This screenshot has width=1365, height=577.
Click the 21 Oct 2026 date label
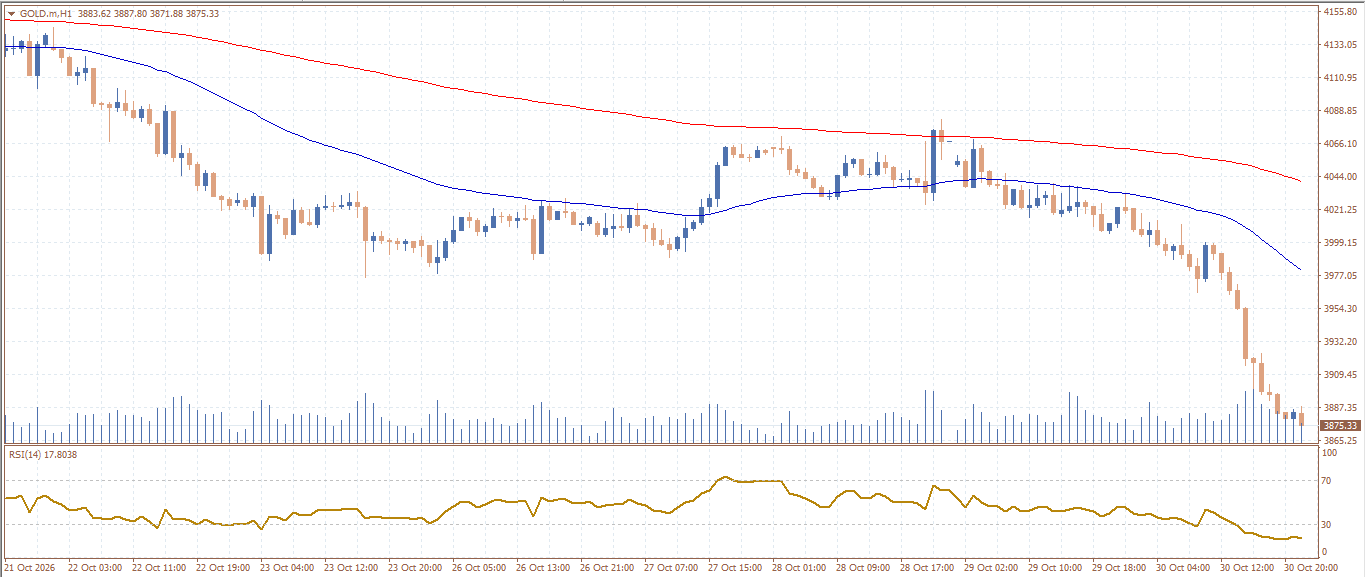pyautogui.click(x=28, y=568)
